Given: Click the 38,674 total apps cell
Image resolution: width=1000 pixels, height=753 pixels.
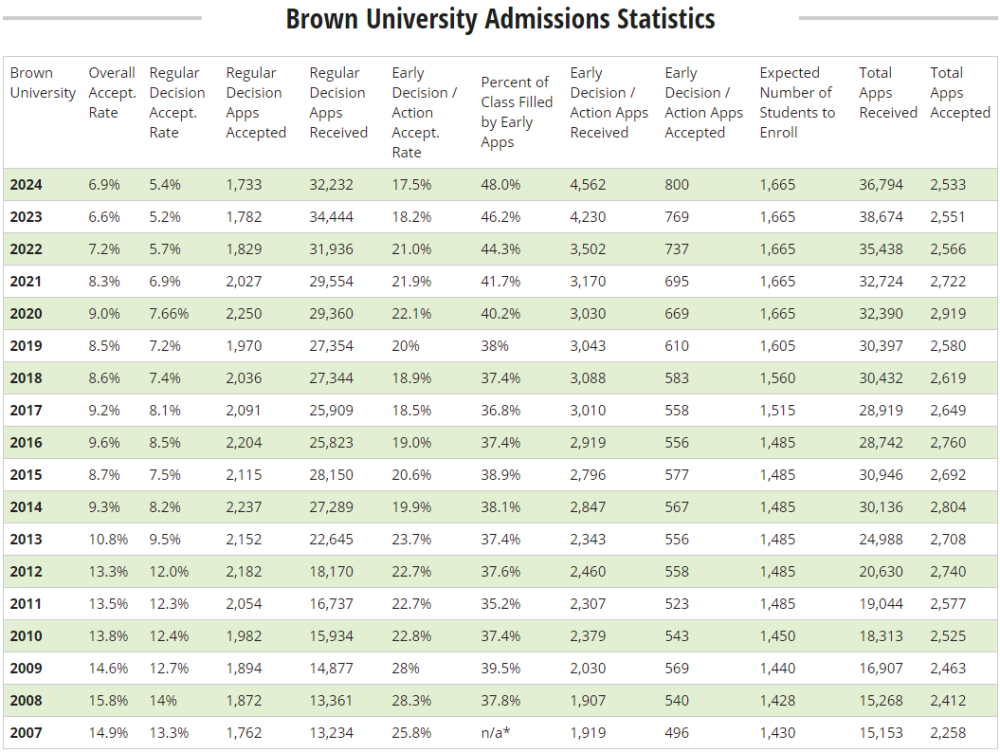Looking at the screenshot, I should (x=881, y=217).
